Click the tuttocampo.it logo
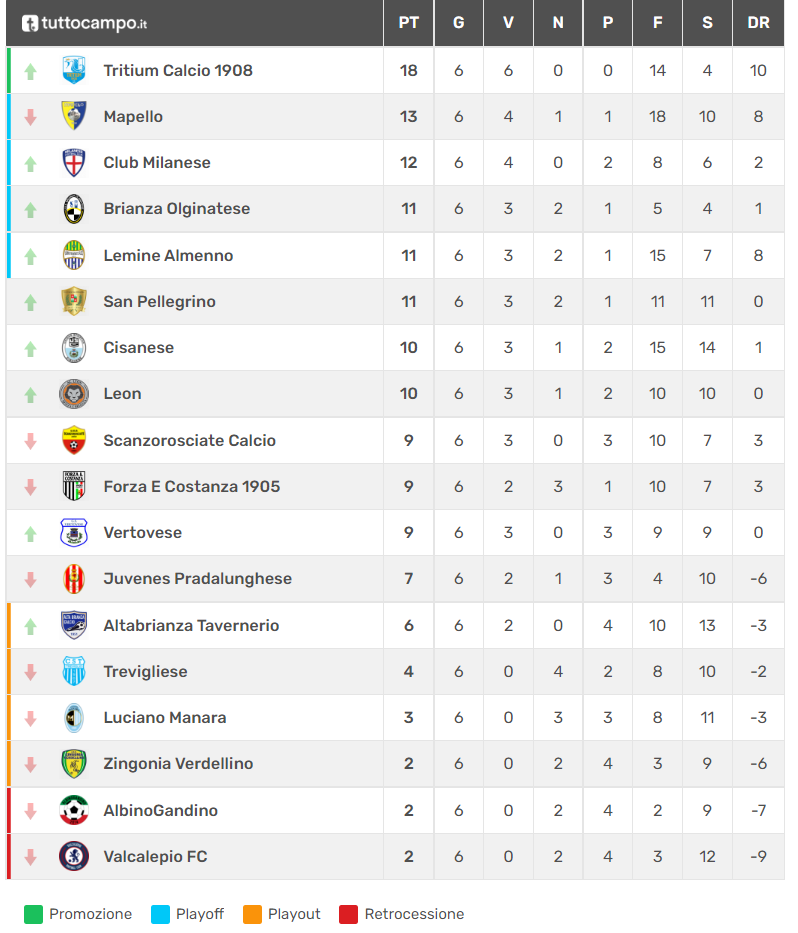Screen dimensions: 798x933 84,23
